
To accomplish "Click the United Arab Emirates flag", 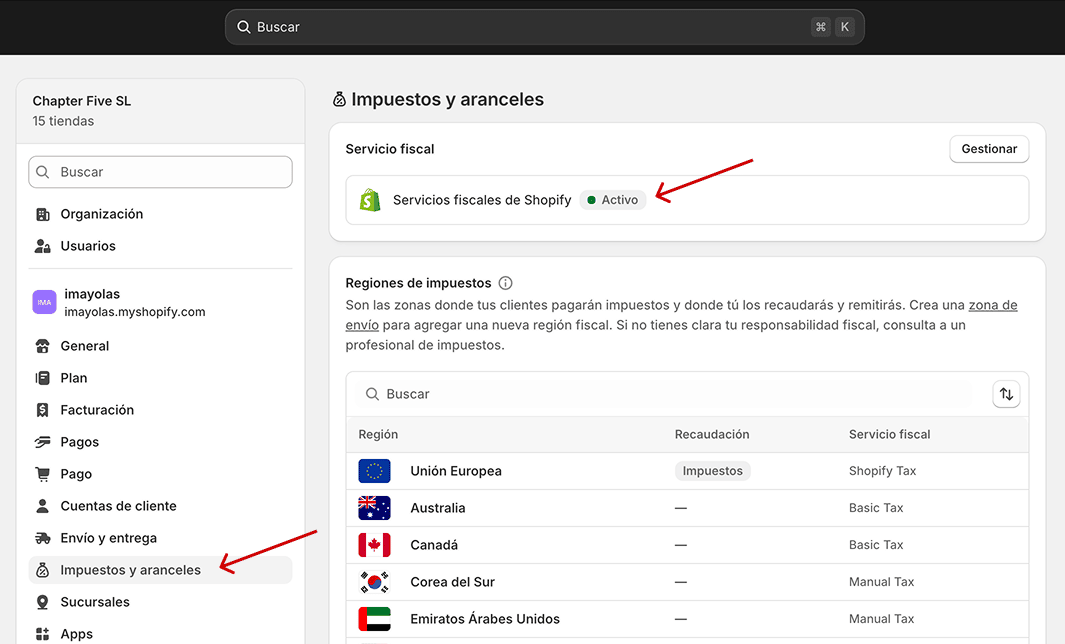I will [374, 619].
